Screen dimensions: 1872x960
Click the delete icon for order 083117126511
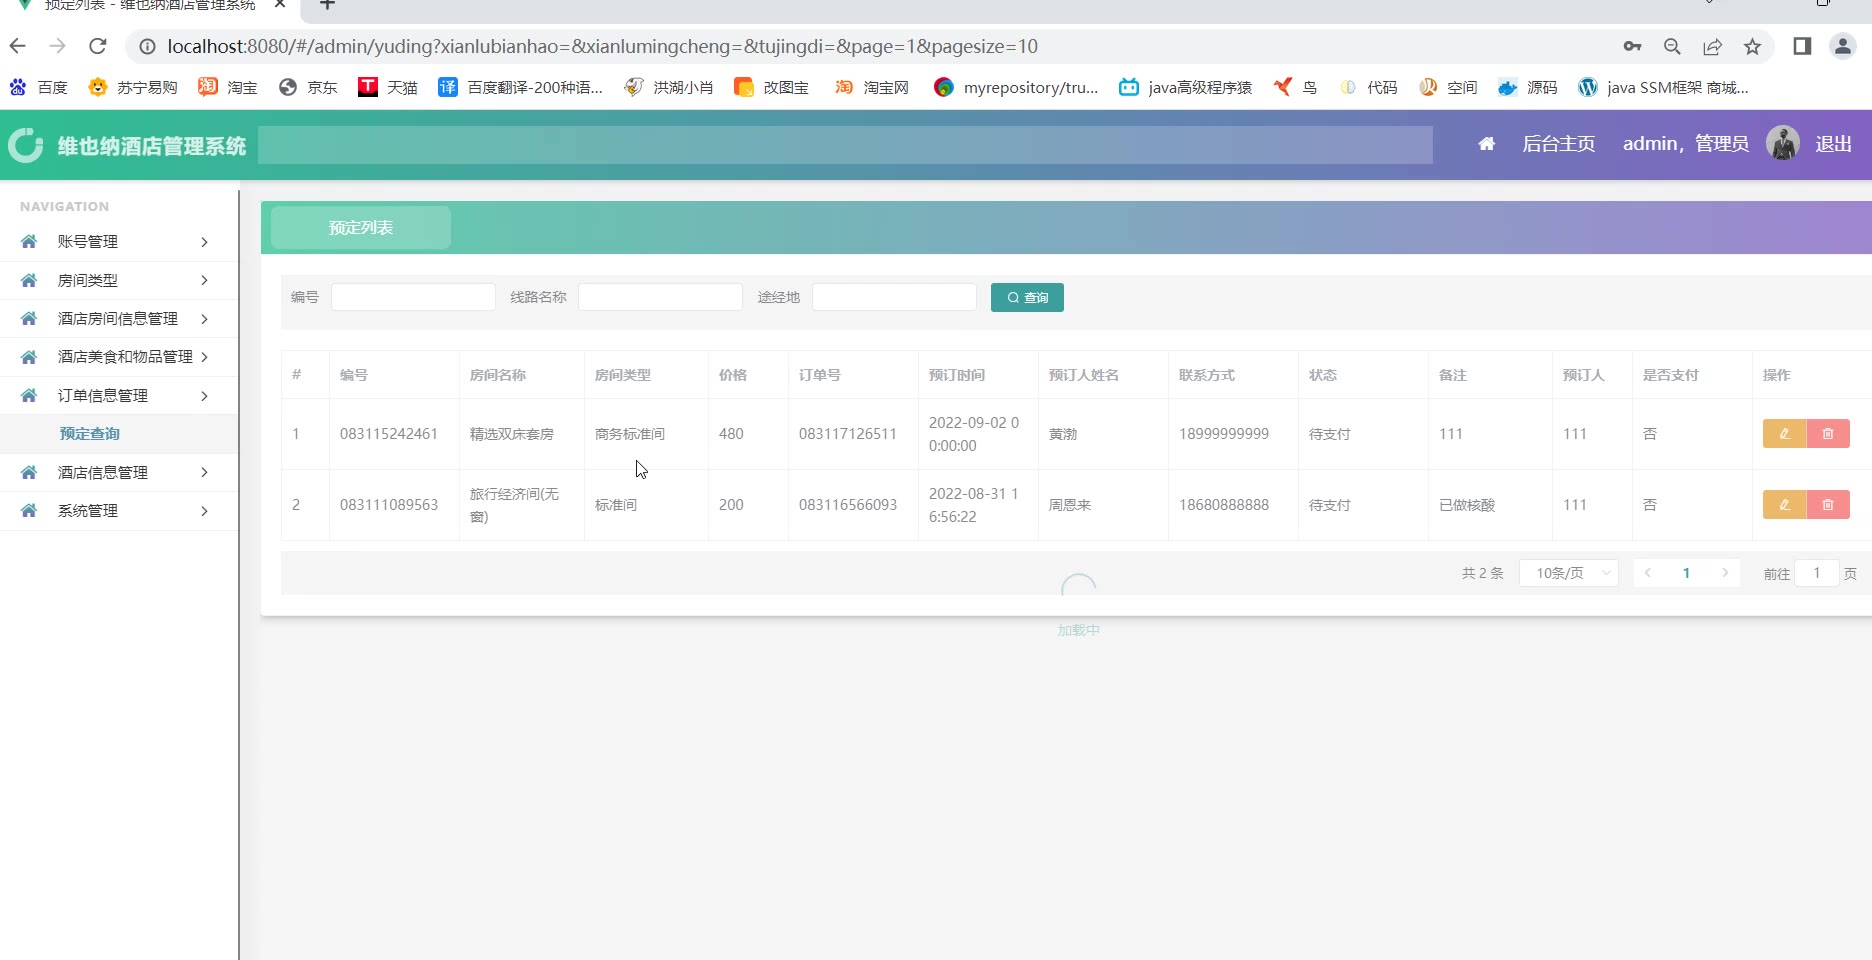pos(1828,434)
